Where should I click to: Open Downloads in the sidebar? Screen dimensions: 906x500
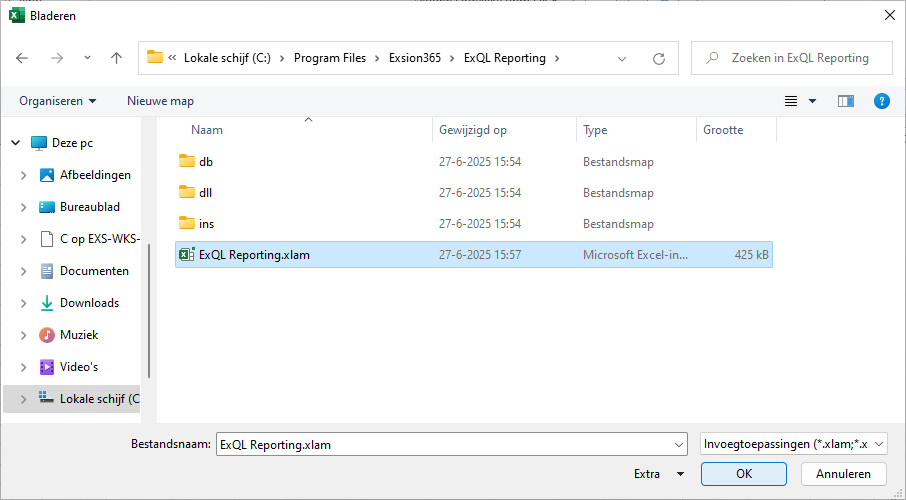[89, 303]
